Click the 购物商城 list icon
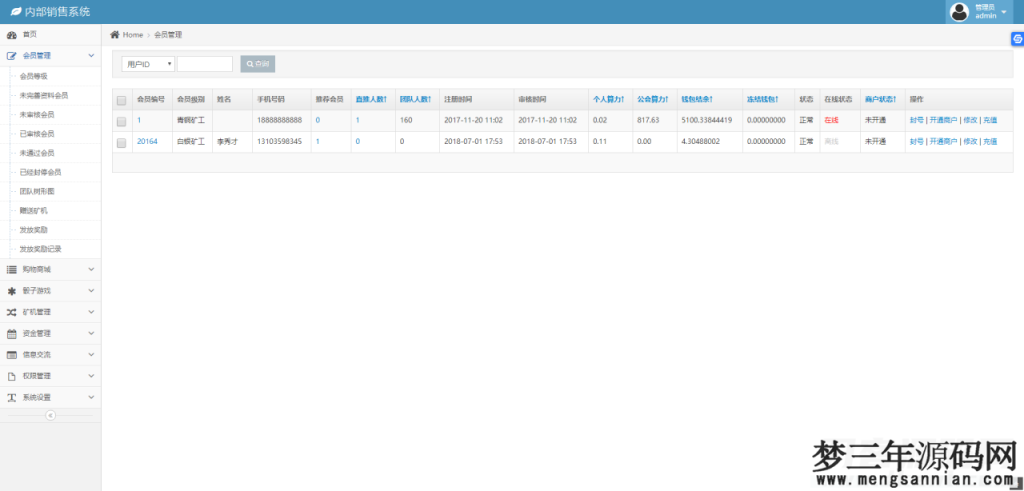The width and height of the screenshot is (1024, 491). coord(12,269)
